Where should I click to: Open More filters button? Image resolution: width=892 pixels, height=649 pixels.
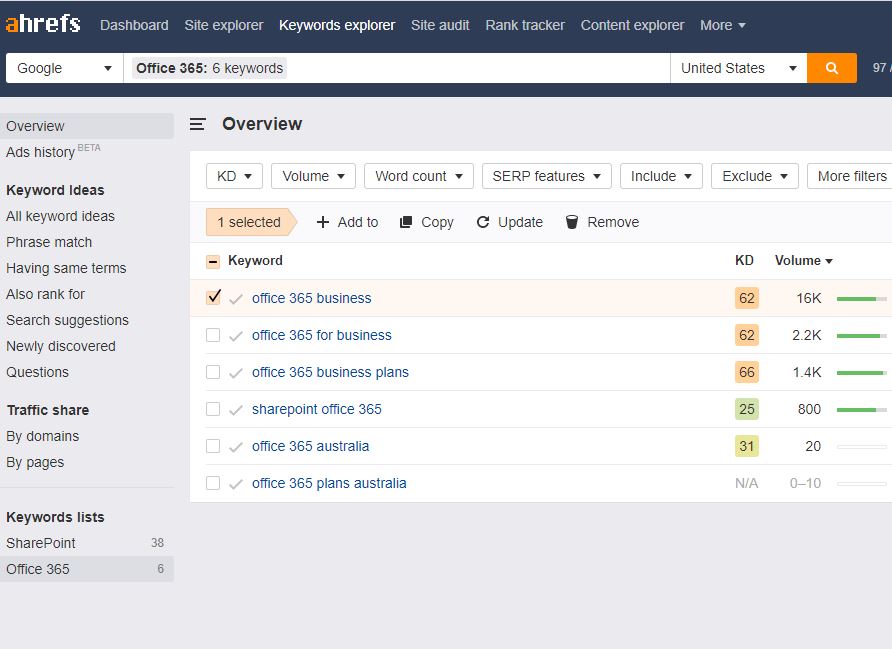(851, 176)
